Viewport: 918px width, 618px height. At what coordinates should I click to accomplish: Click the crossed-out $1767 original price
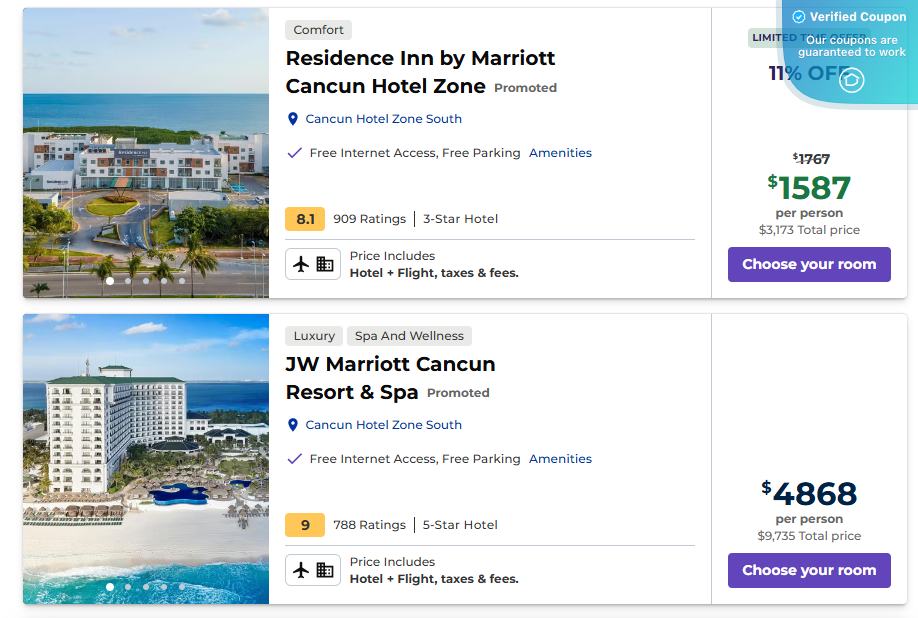(x=809, y=156)
